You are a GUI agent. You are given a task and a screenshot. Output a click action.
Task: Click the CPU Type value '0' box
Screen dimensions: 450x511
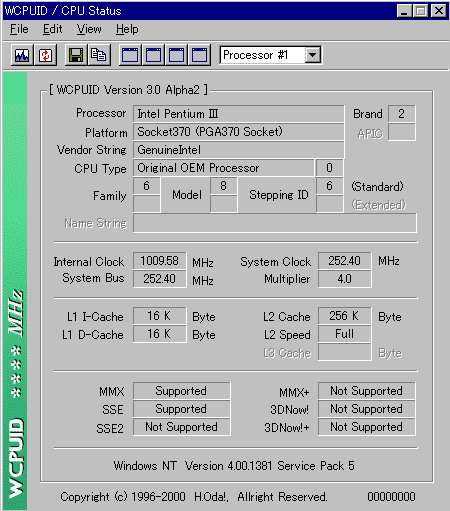(329, 168)
